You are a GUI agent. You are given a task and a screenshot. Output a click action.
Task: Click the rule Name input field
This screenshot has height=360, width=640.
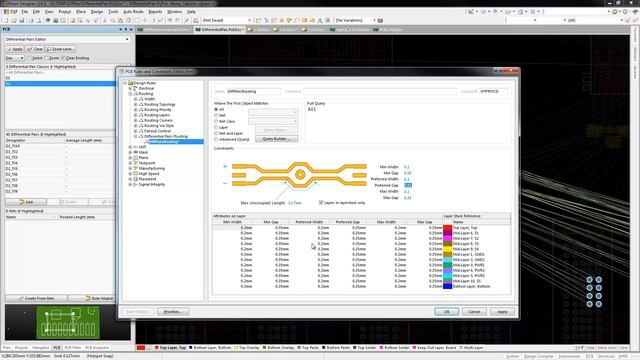pos(253,91)
